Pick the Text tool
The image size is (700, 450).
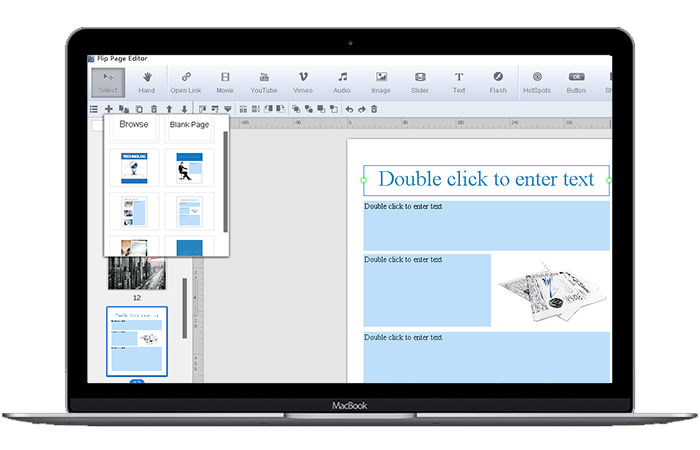459,81
